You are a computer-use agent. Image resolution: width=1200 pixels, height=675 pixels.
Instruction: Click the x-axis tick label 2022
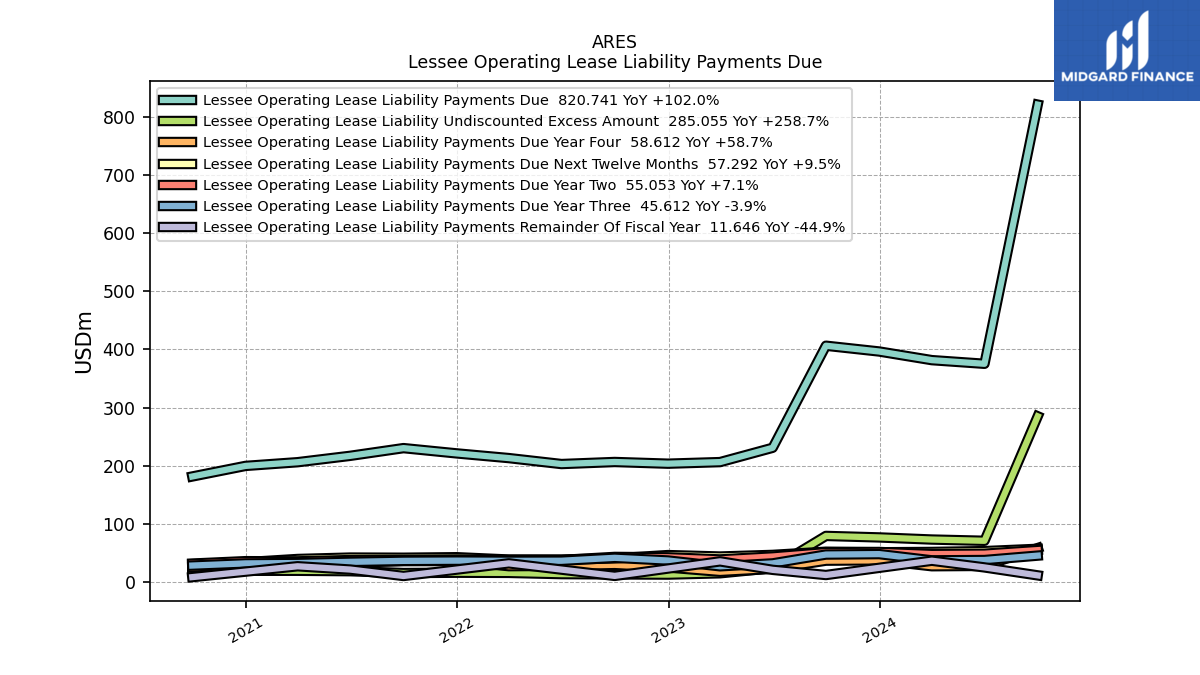click(x=457, y=630)
